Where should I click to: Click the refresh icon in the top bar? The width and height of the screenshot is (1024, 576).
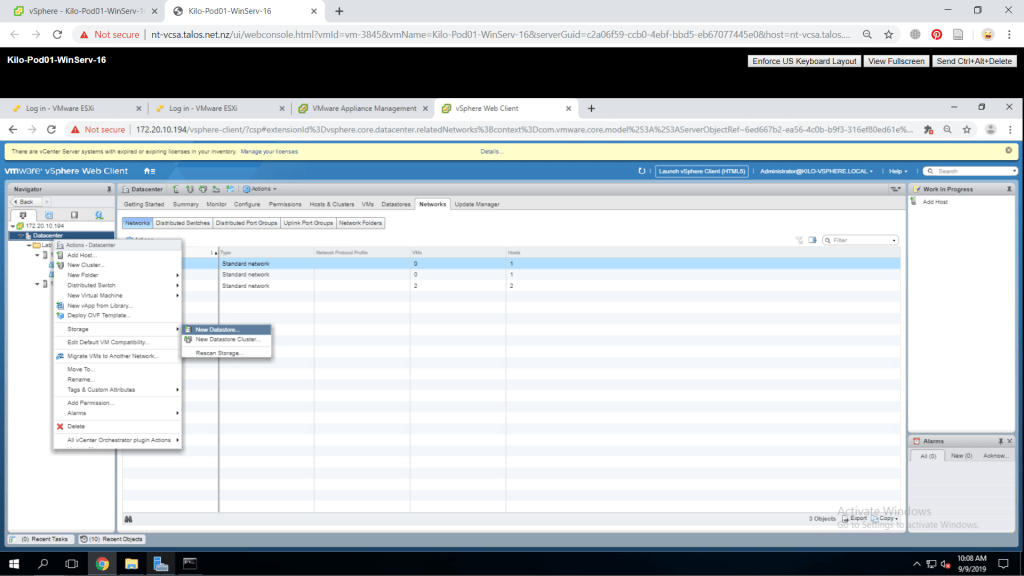[642, 171]
